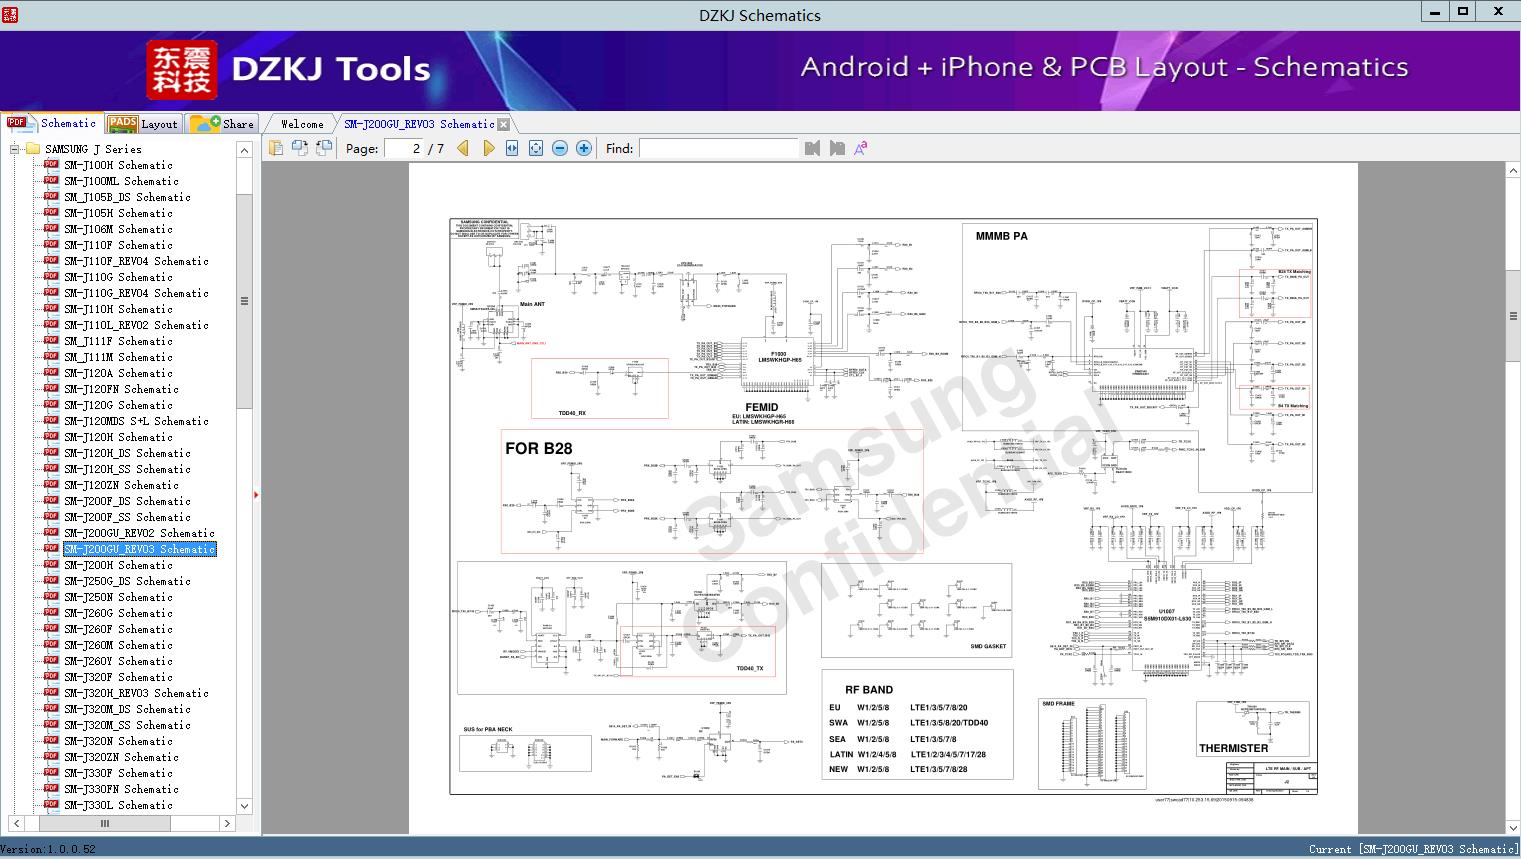This screenshot has width=1521, height=859.
Task: Click the find next match icon
Action: click(837, 148)
